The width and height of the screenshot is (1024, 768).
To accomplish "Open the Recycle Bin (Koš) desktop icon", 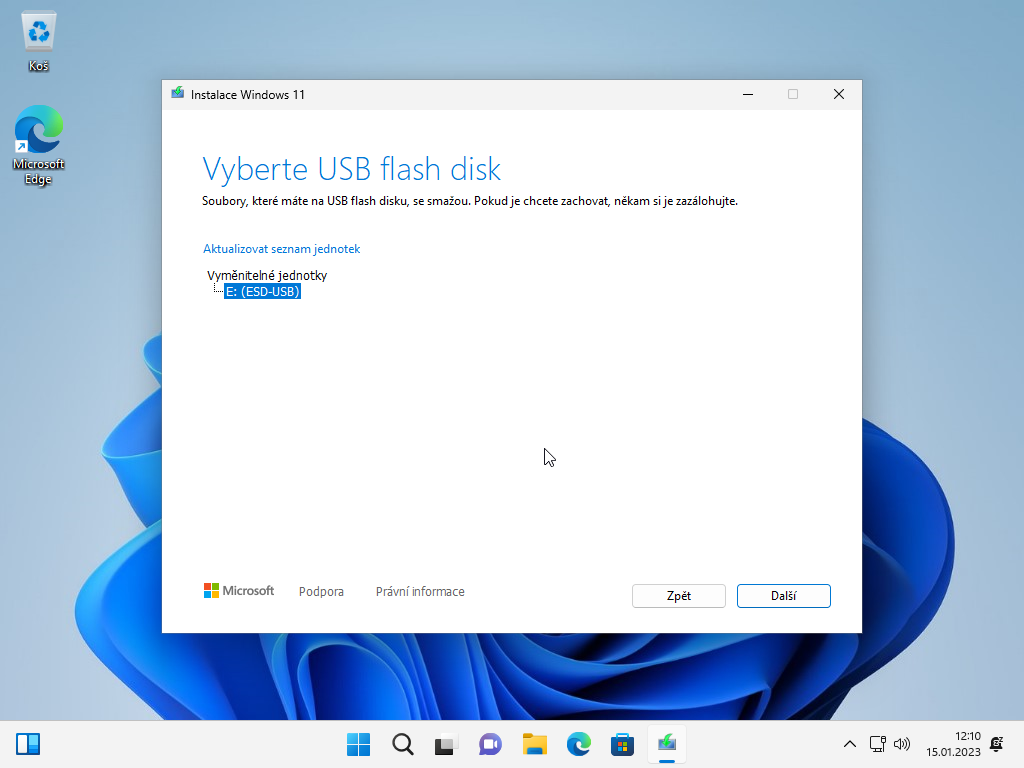I will tap(39, 42).
